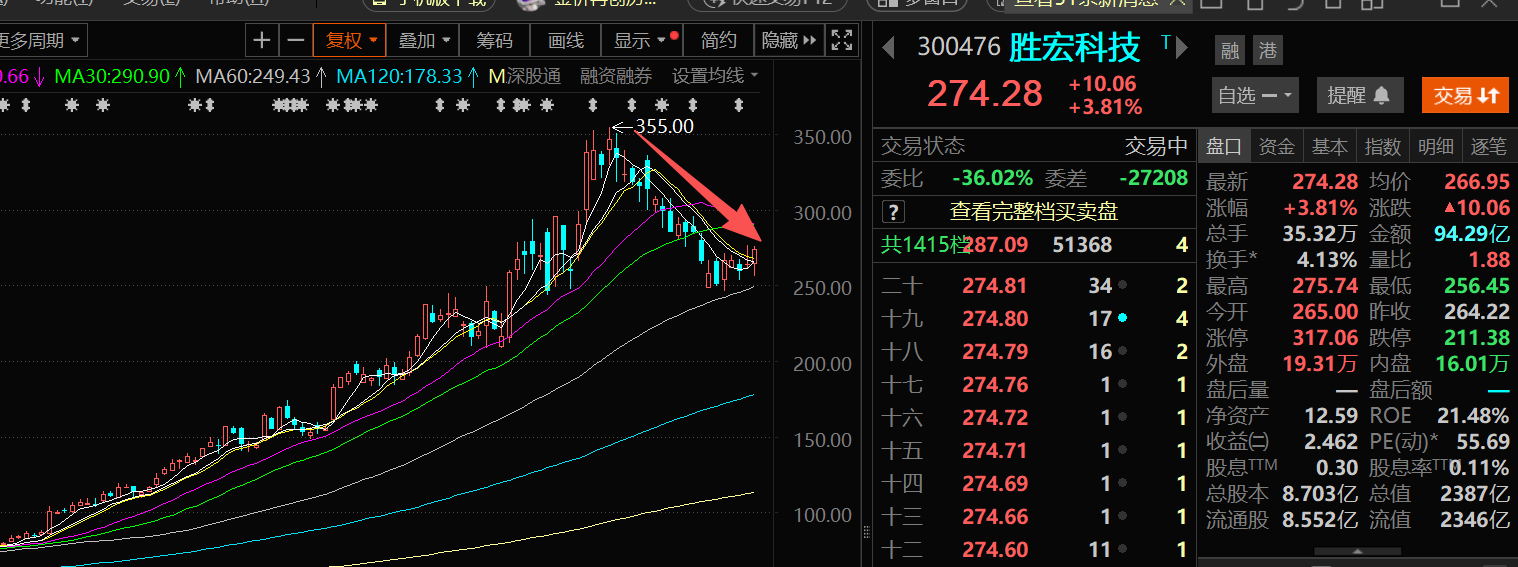Image resolution: width=1518 pixels, height=567 pixels.
Task: Click the 共1415档 order summary row
Action: click(1033, 244)
